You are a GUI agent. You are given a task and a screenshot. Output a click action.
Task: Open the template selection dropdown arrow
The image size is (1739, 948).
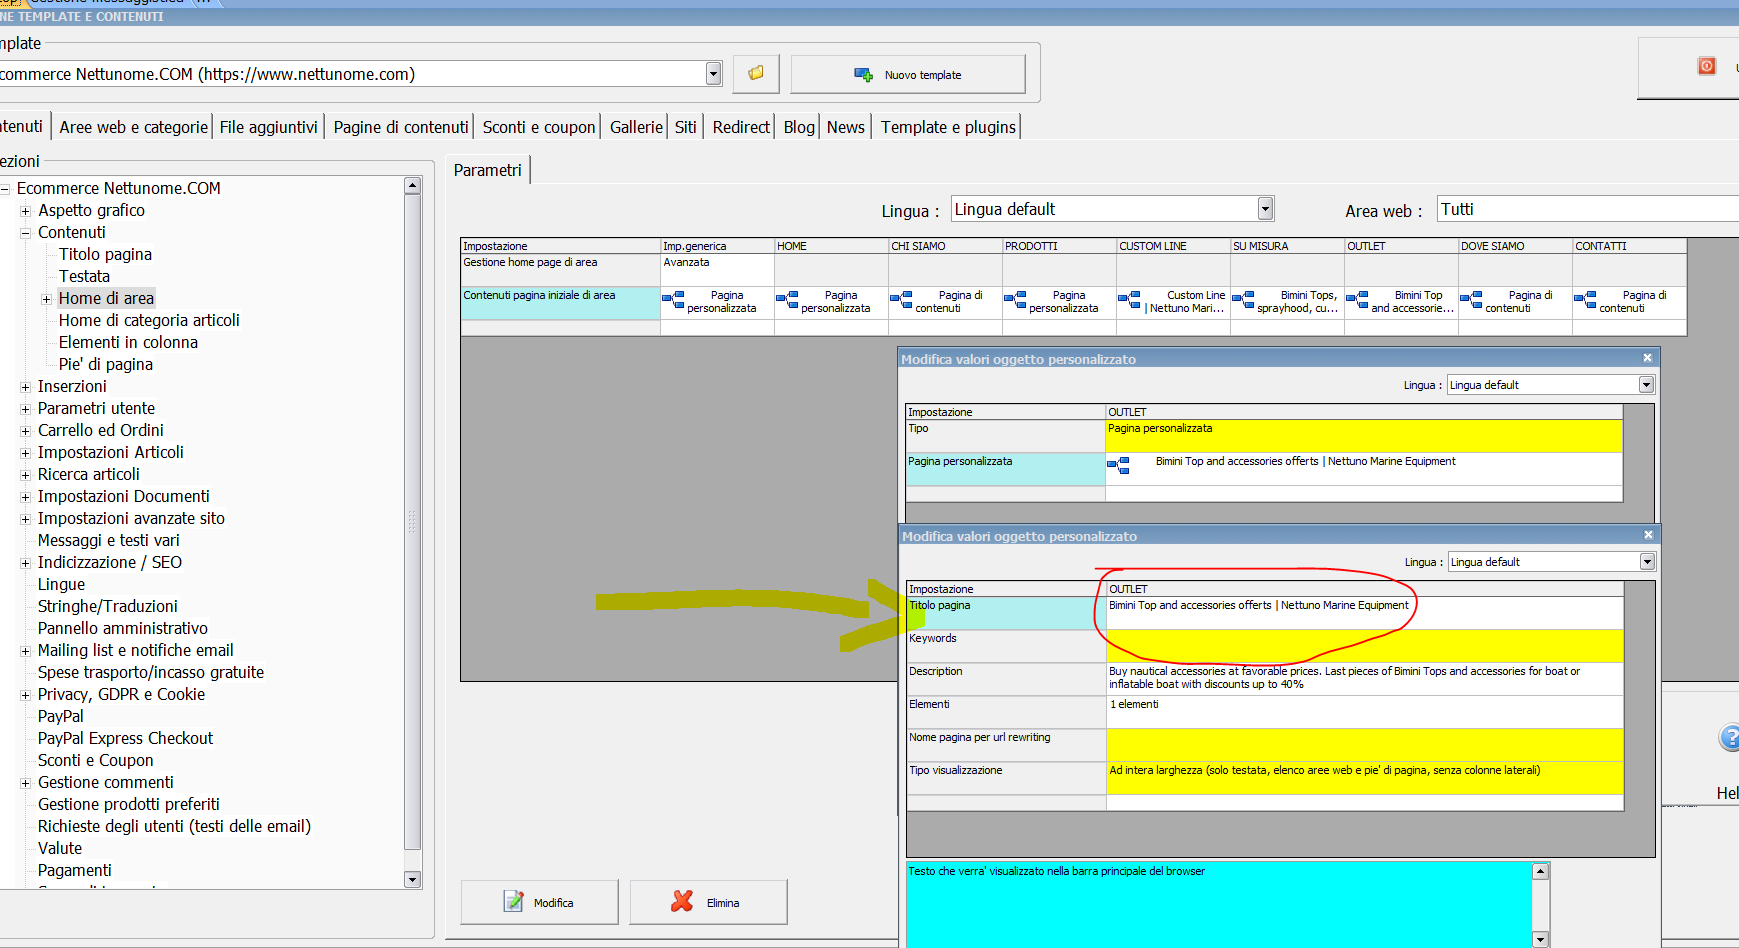click(713, 73)
